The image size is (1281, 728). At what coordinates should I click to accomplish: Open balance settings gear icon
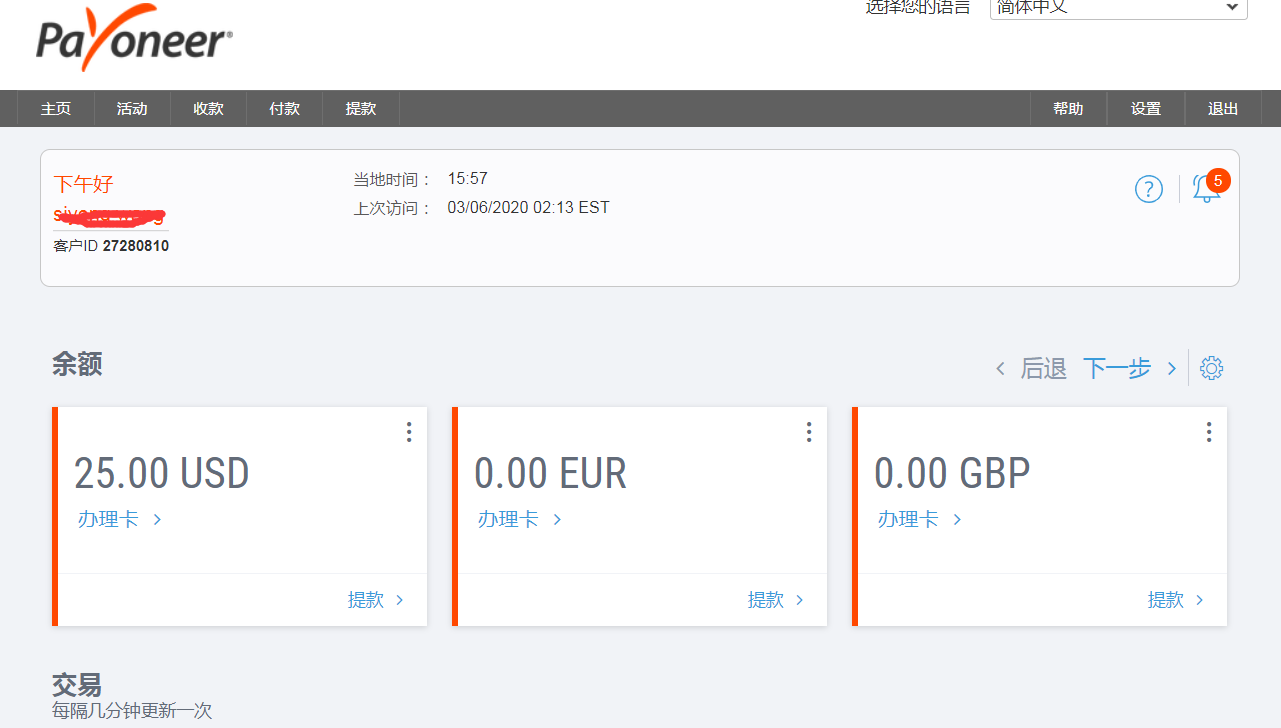[x=1211, y=368]
